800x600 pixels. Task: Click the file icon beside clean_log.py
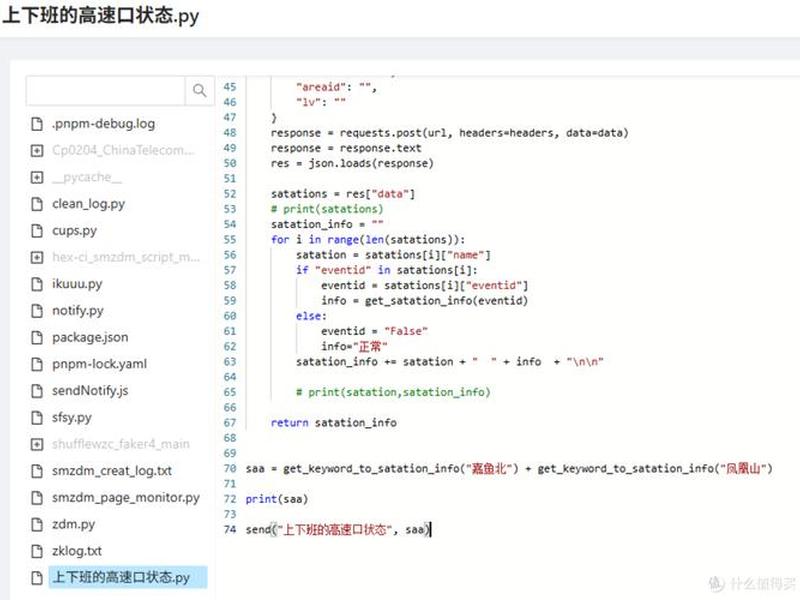[x=37, y=204]
